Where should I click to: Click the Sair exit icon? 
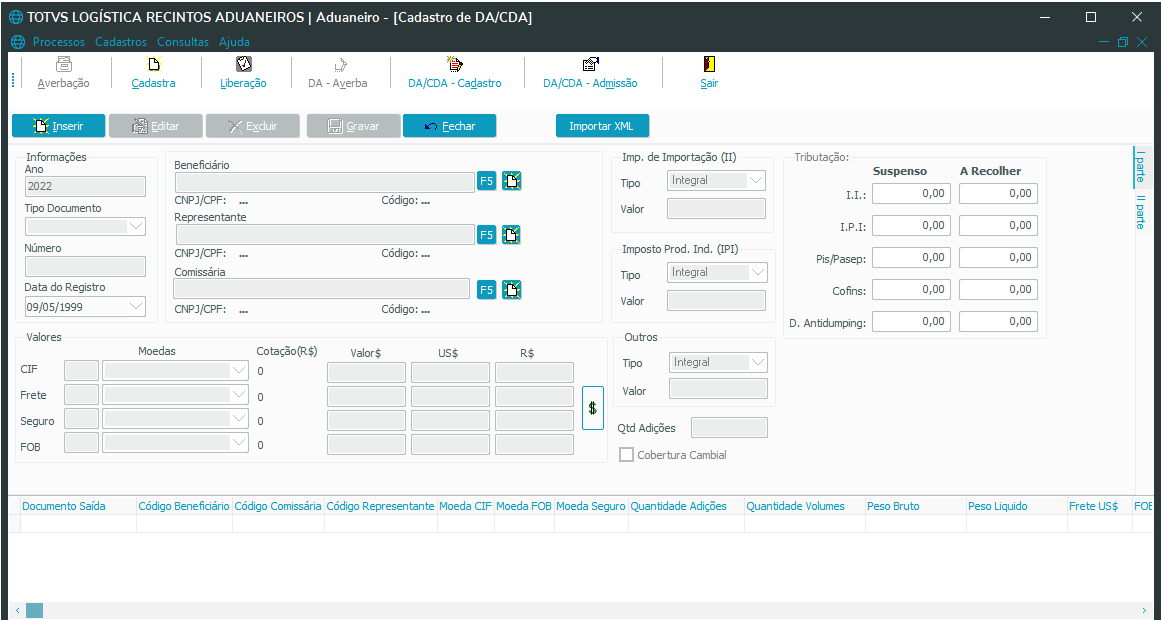pos(709,64)
